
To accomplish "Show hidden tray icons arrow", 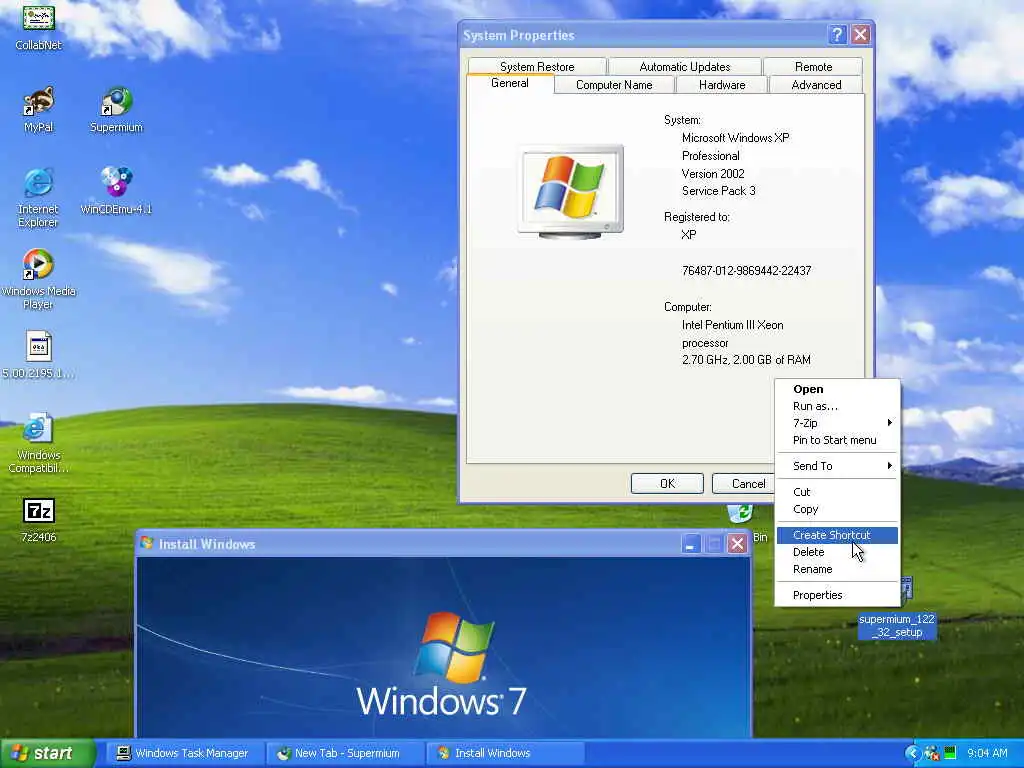I will coord(912,753).
